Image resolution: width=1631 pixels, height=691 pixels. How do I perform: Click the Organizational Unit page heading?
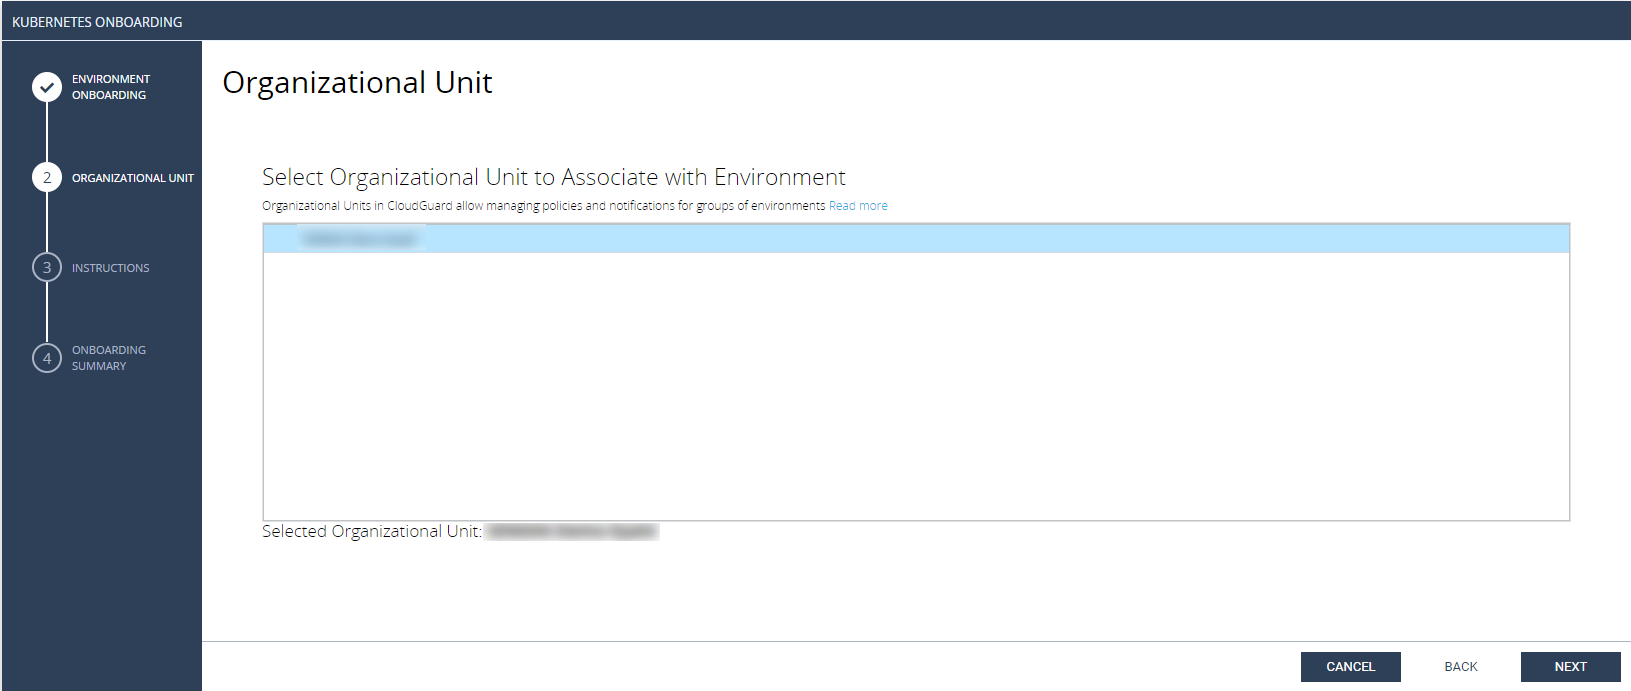tap(357, 83)
